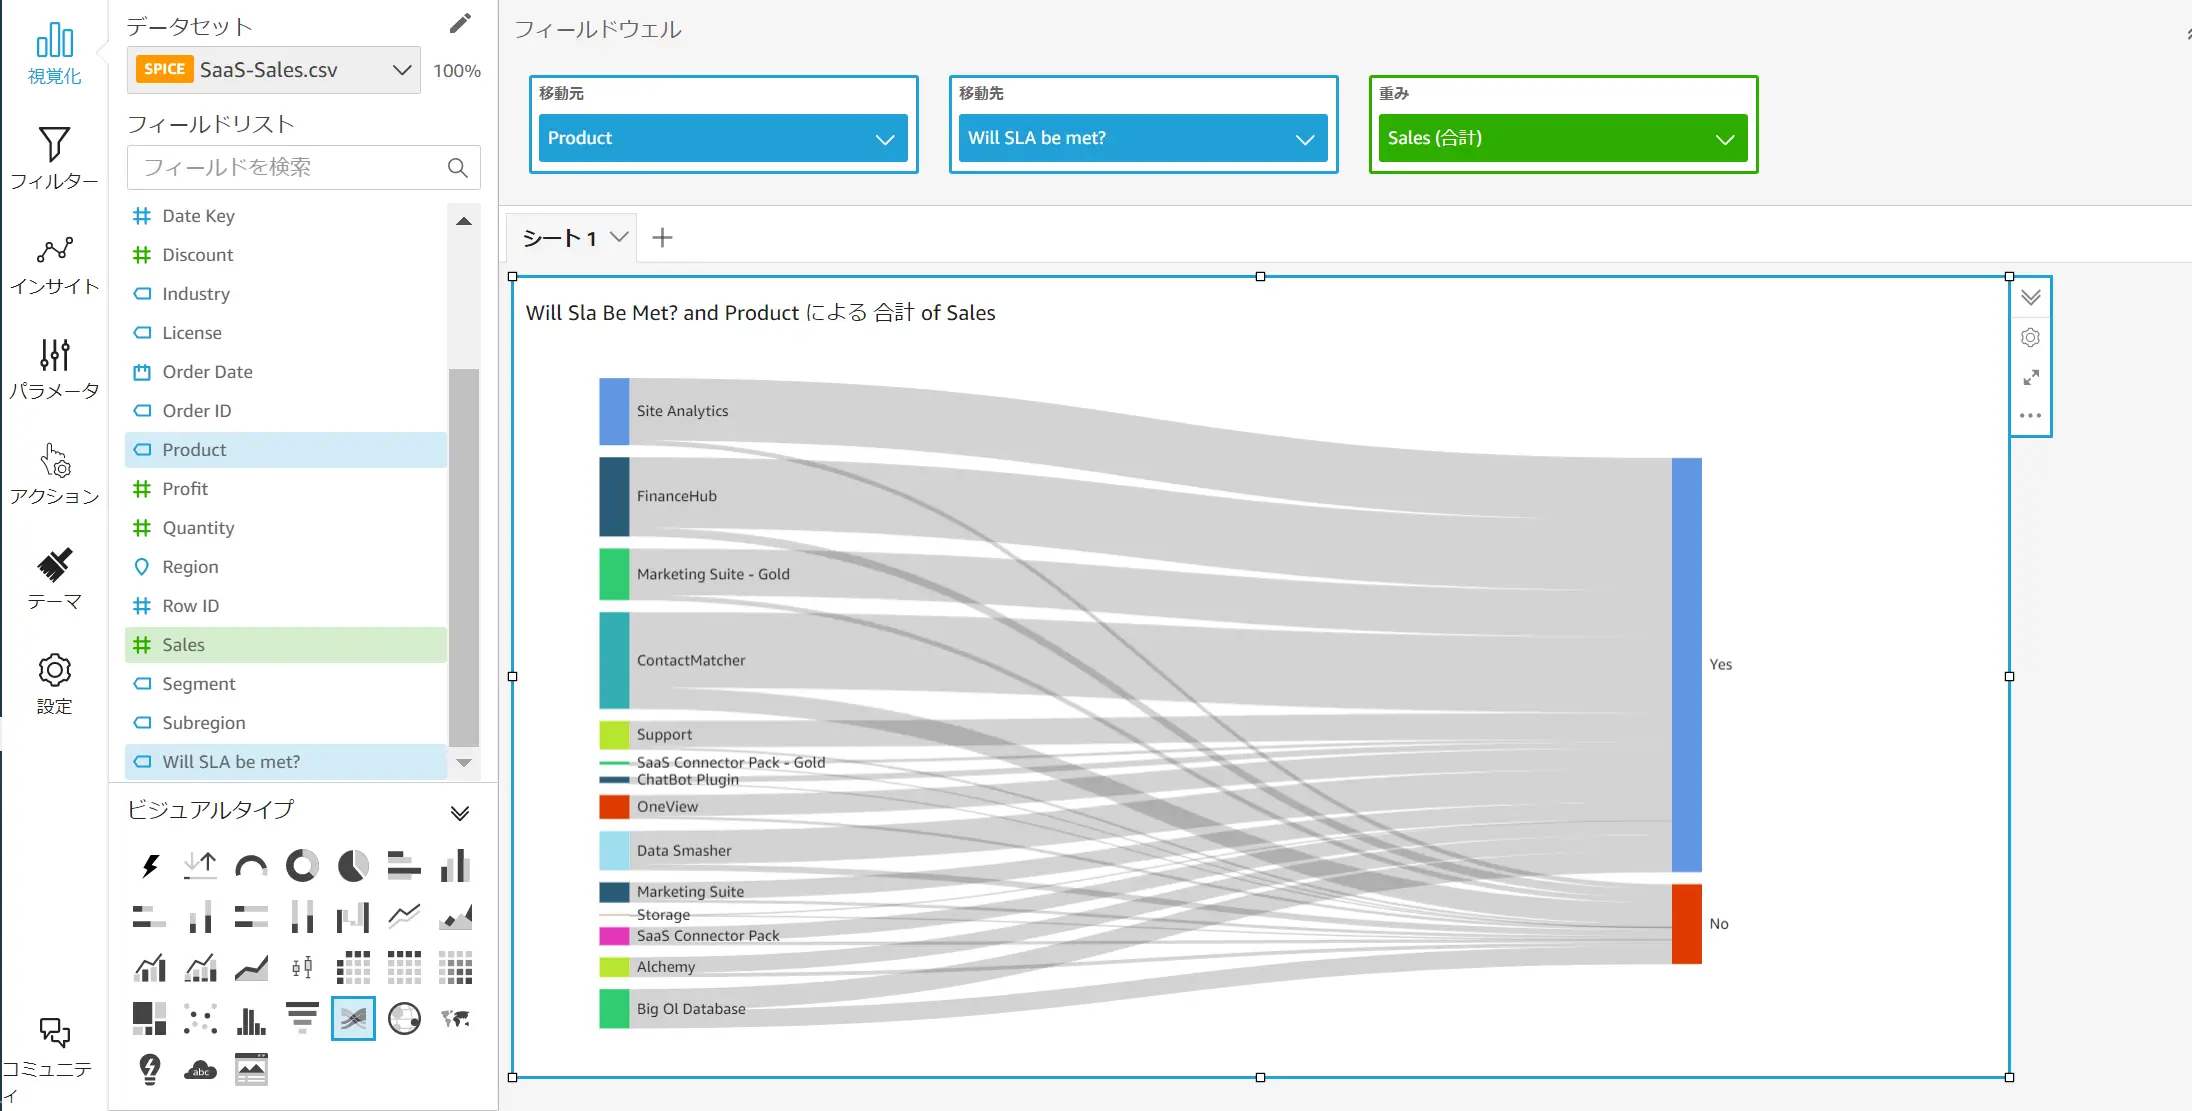Select the Industry field in the list
Image resolution: width=2192 pixels, height=1111 pixels.
click(286, 294)
